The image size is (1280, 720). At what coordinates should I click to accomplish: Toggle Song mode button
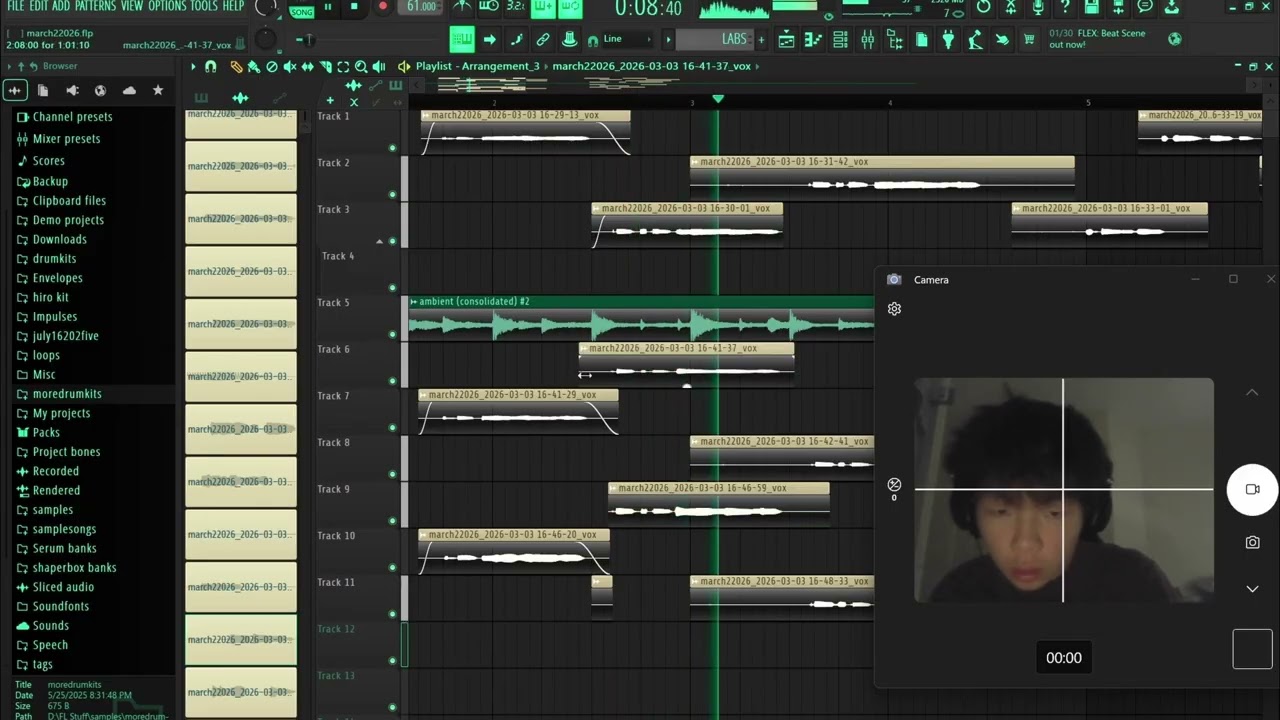[x=301, y=10]
